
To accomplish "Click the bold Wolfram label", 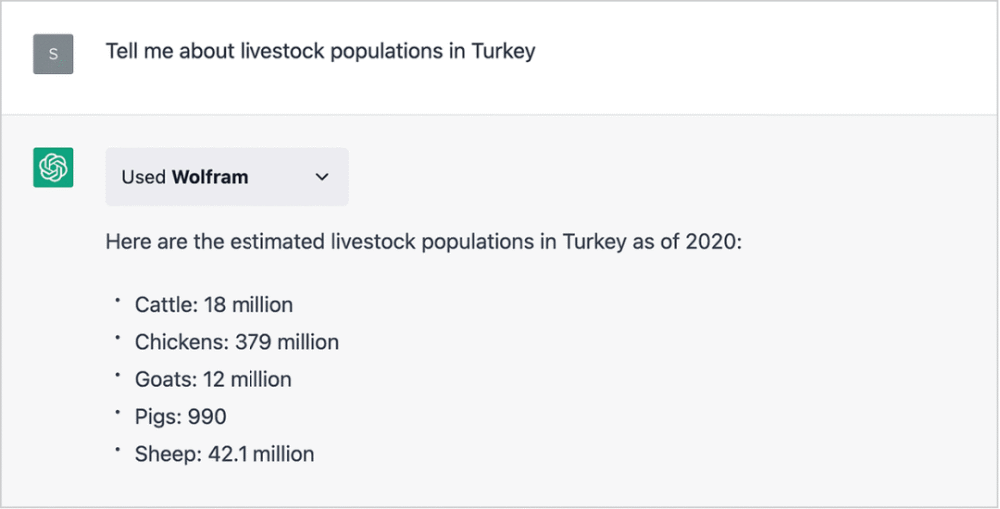I will 210,177.
